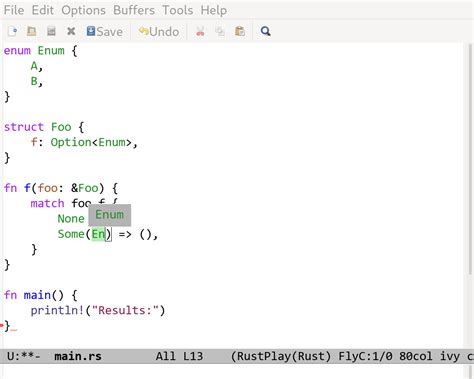474x379 pixels.
Task: Paste from the clipboard icon
Action: (x=240, y=31)
